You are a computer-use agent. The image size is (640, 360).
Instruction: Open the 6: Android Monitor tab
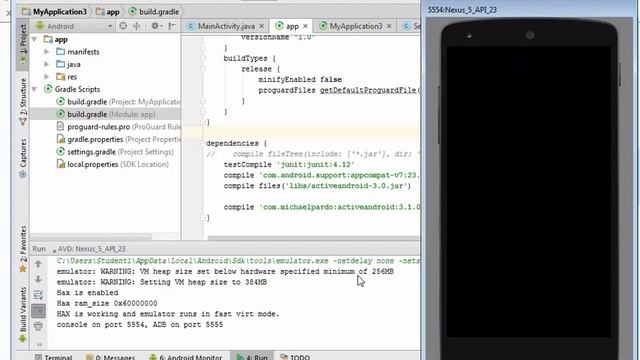tap(186, 357)
